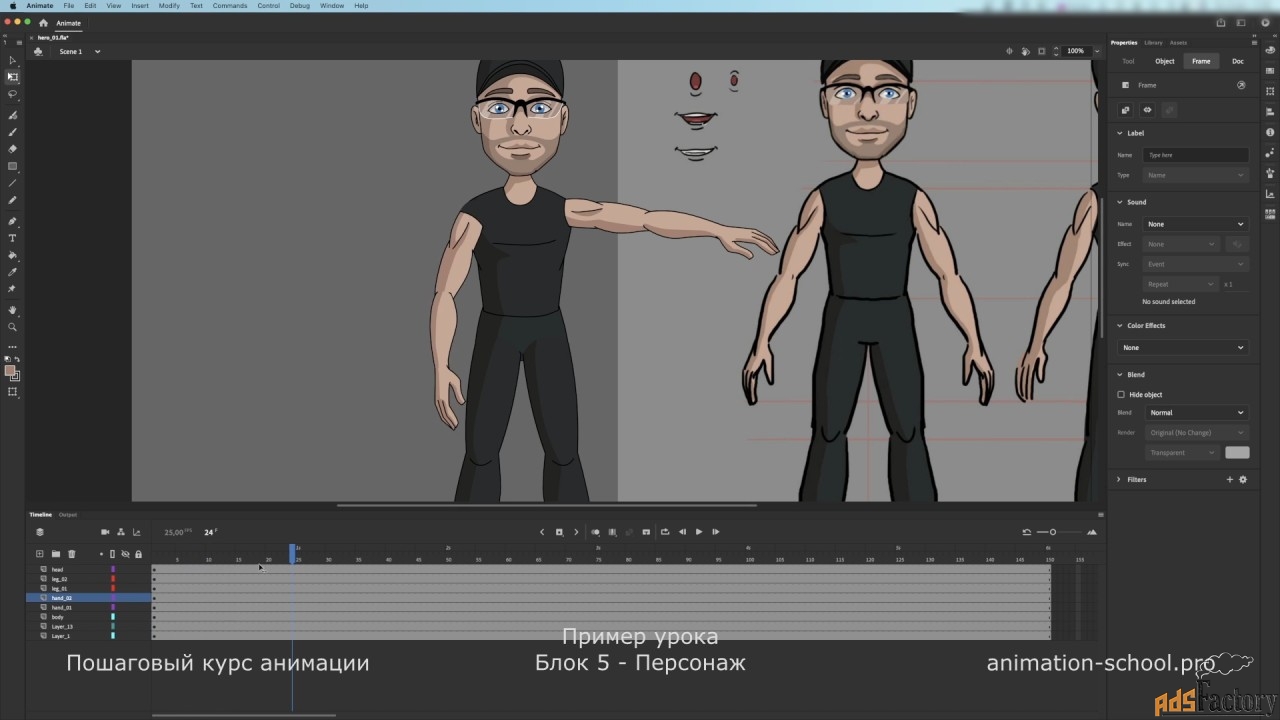
Task: Open the Edit Toolbar three-dots button
Action: [x=13, y=347]
